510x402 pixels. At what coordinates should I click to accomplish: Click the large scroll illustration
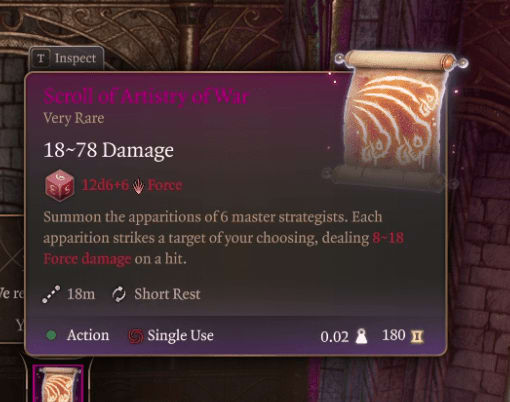pyautogui.click(x=395, y=120)
